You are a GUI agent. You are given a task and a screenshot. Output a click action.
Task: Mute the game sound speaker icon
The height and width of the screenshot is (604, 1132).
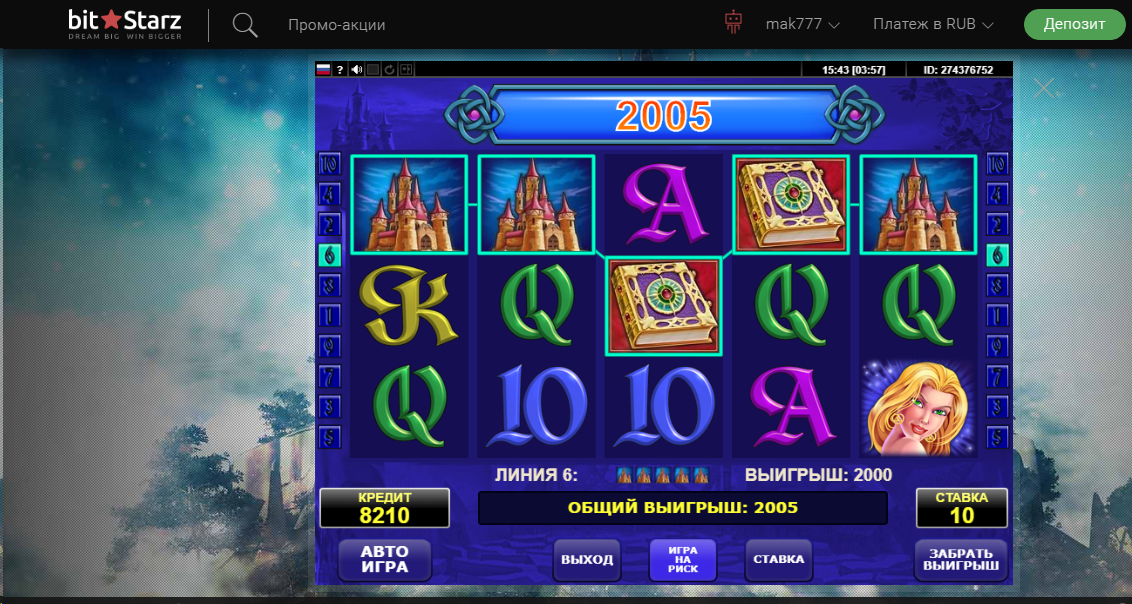pyautogui.click(x=357, y=69)
